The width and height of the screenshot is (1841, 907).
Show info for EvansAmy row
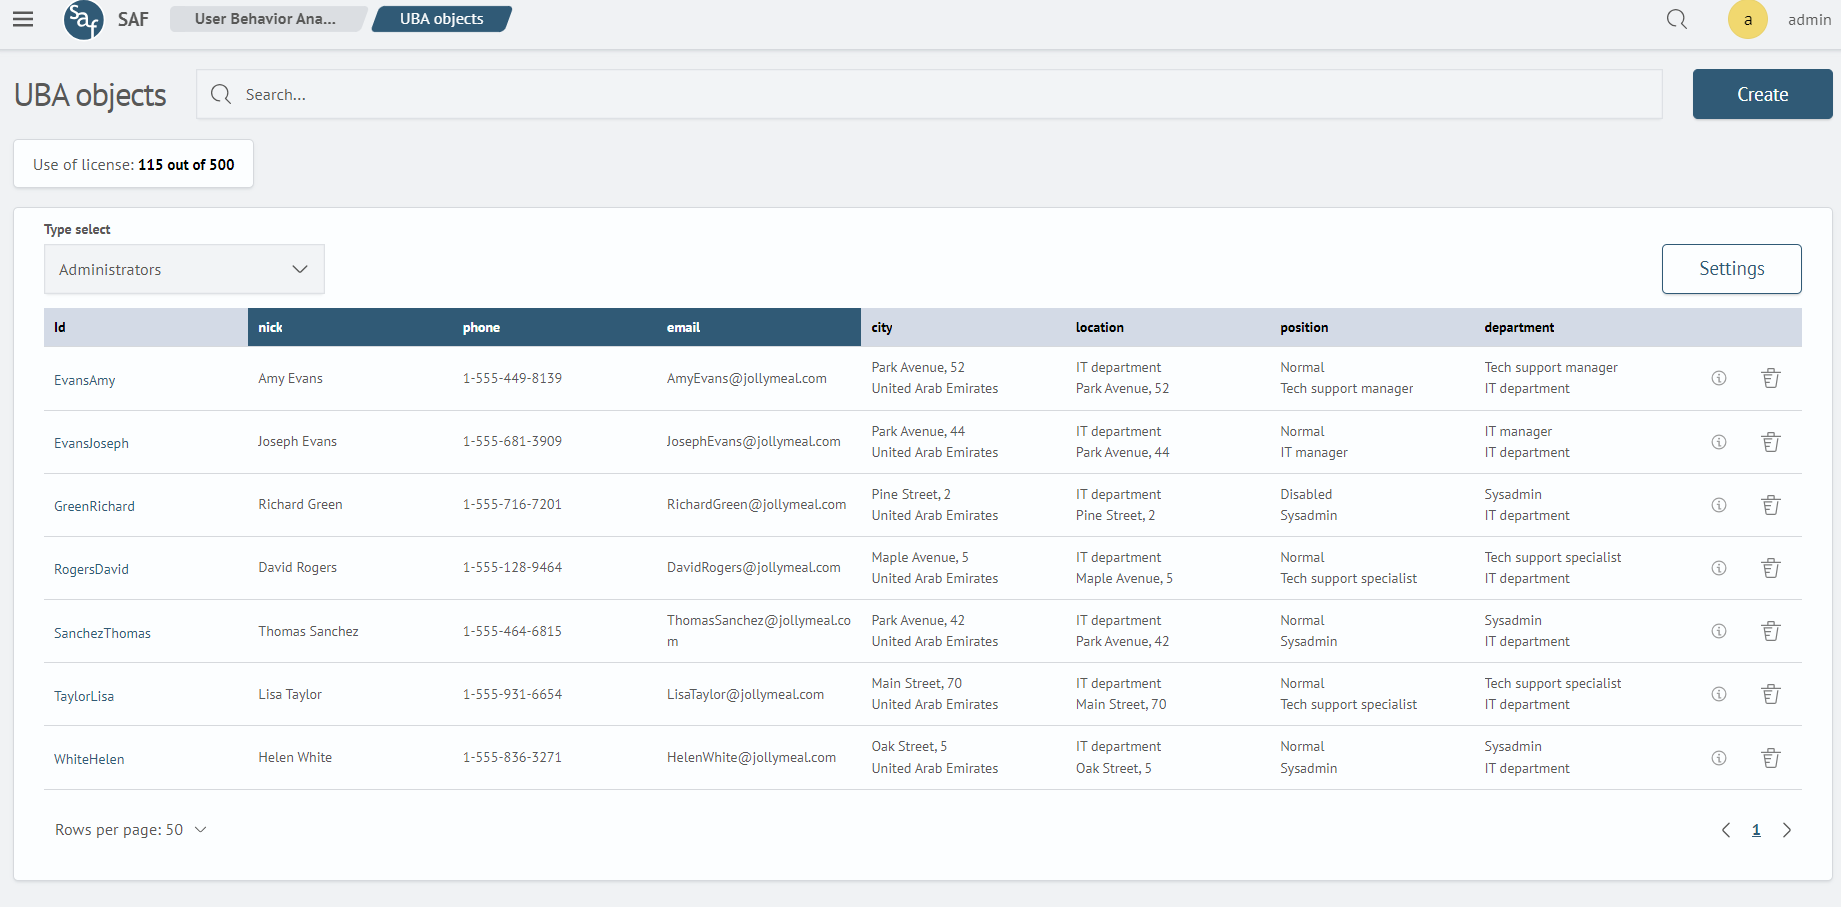tap(1719, 378)
